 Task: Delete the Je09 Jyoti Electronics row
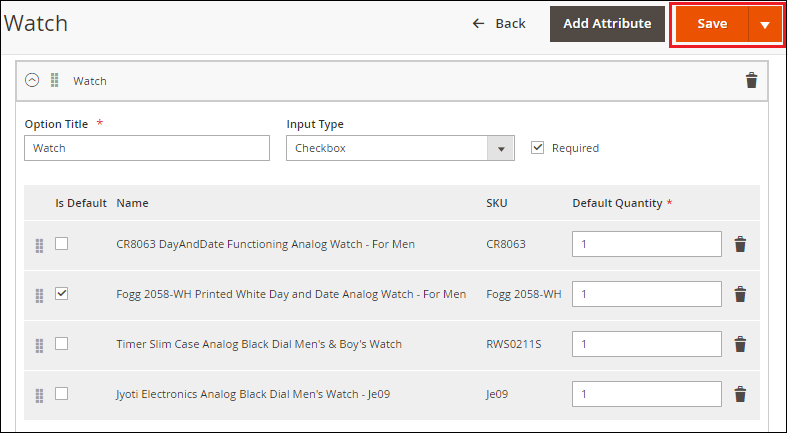click(x=740, y=394)
